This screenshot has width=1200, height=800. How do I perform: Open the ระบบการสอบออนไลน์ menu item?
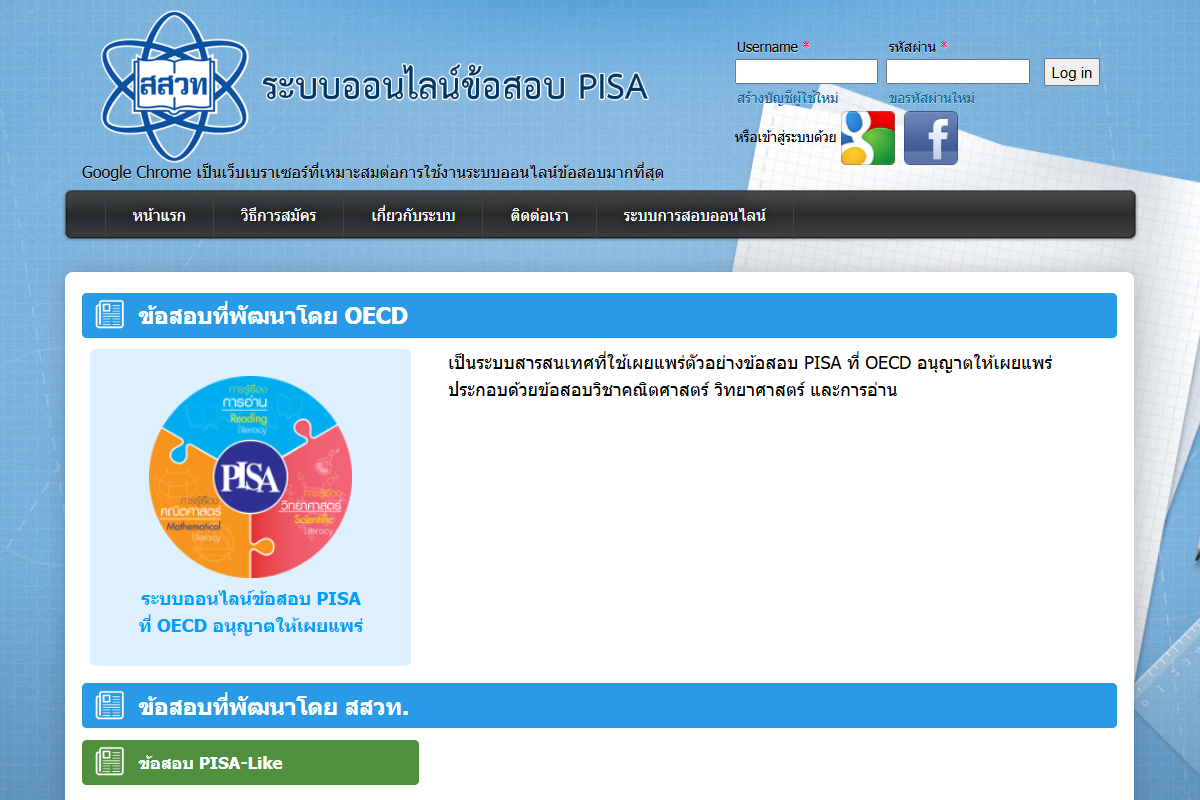[x=695, y=215]
